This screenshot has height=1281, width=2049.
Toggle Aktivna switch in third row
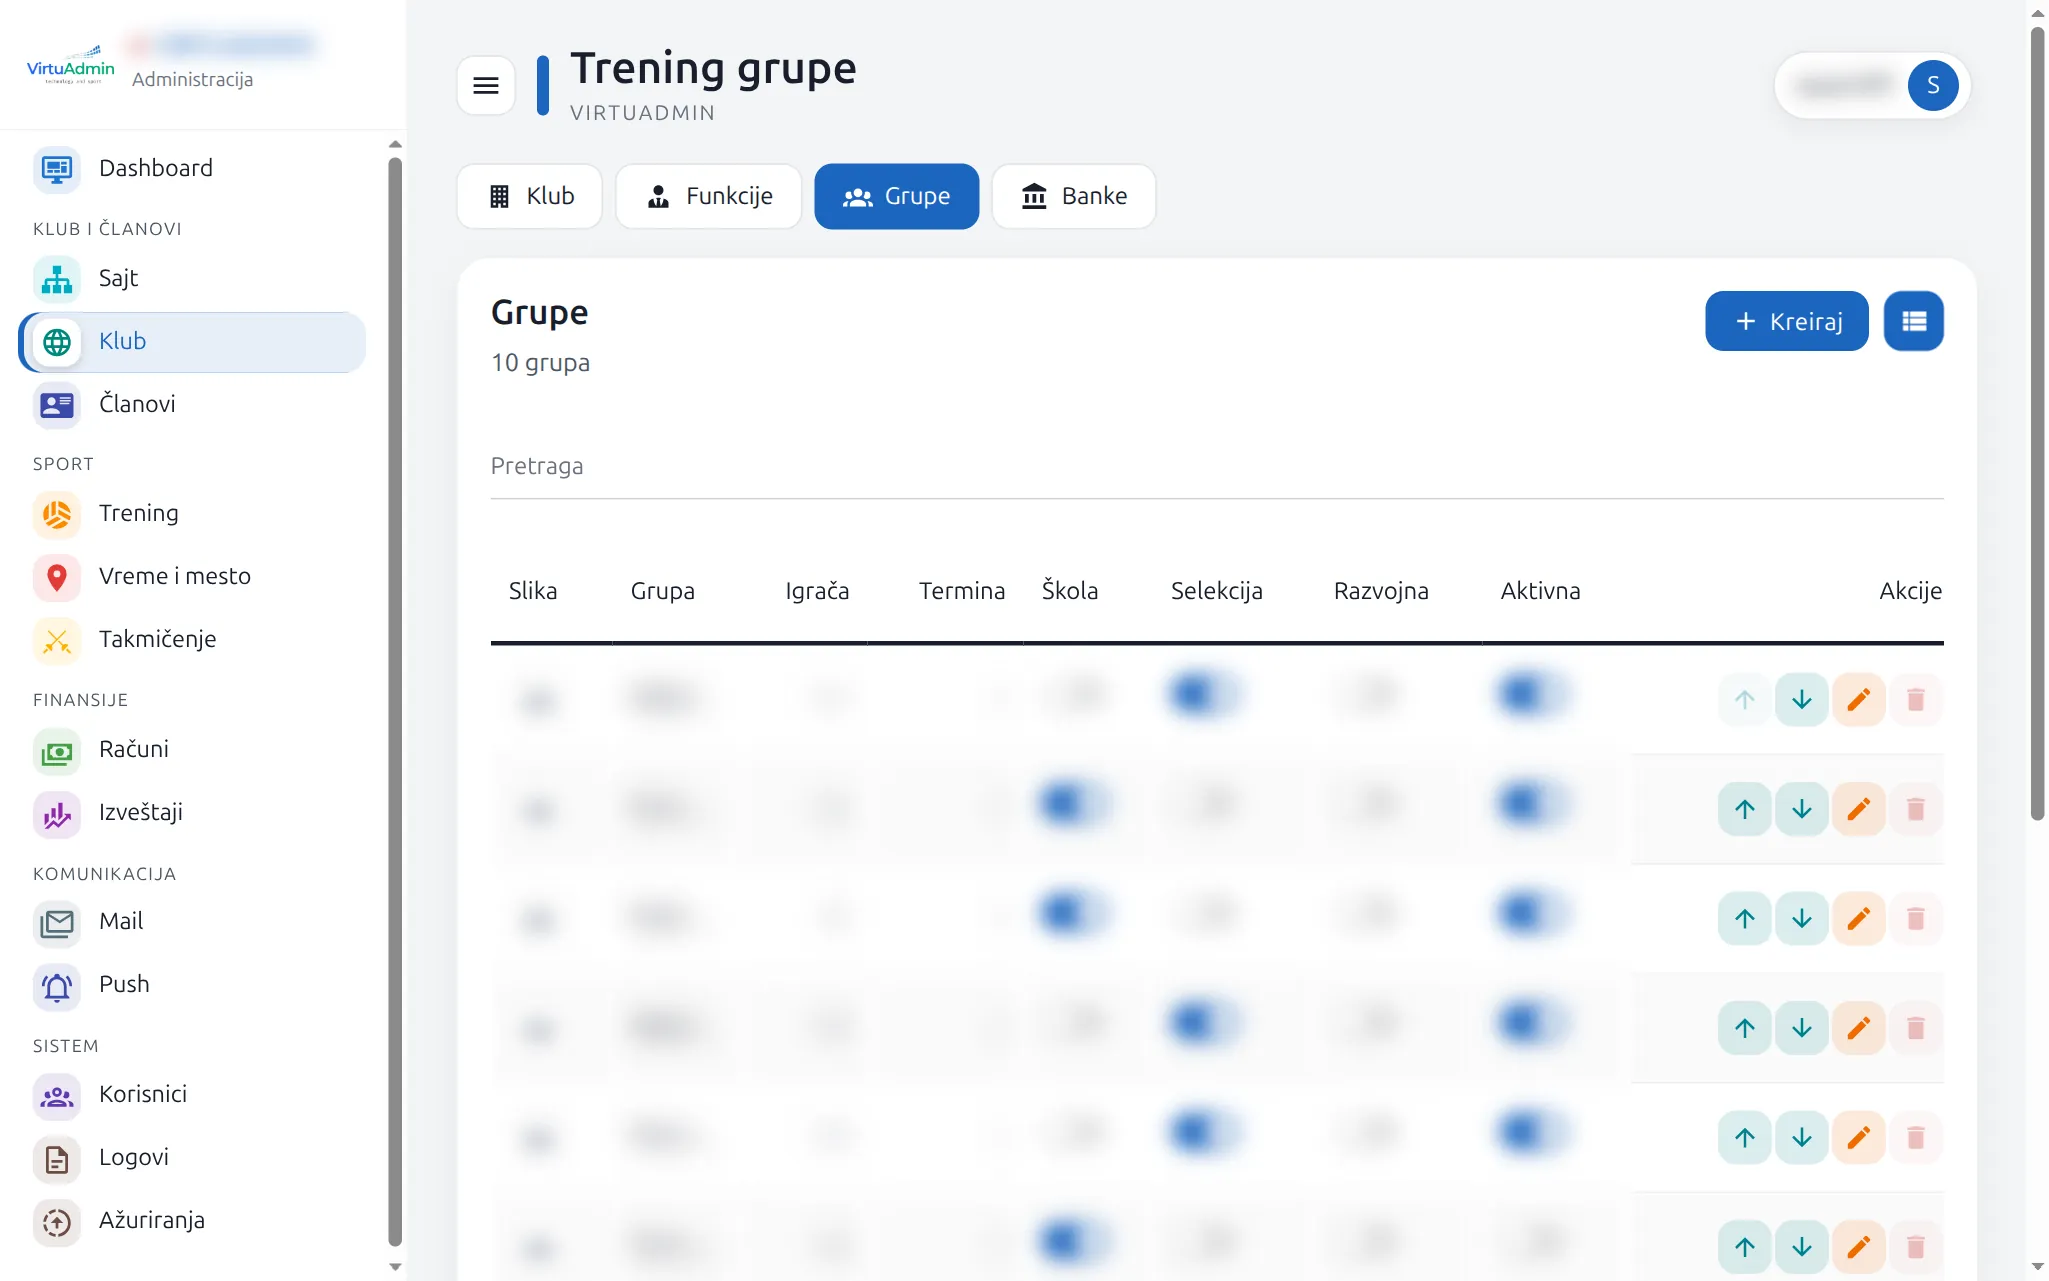point(1533,913)
